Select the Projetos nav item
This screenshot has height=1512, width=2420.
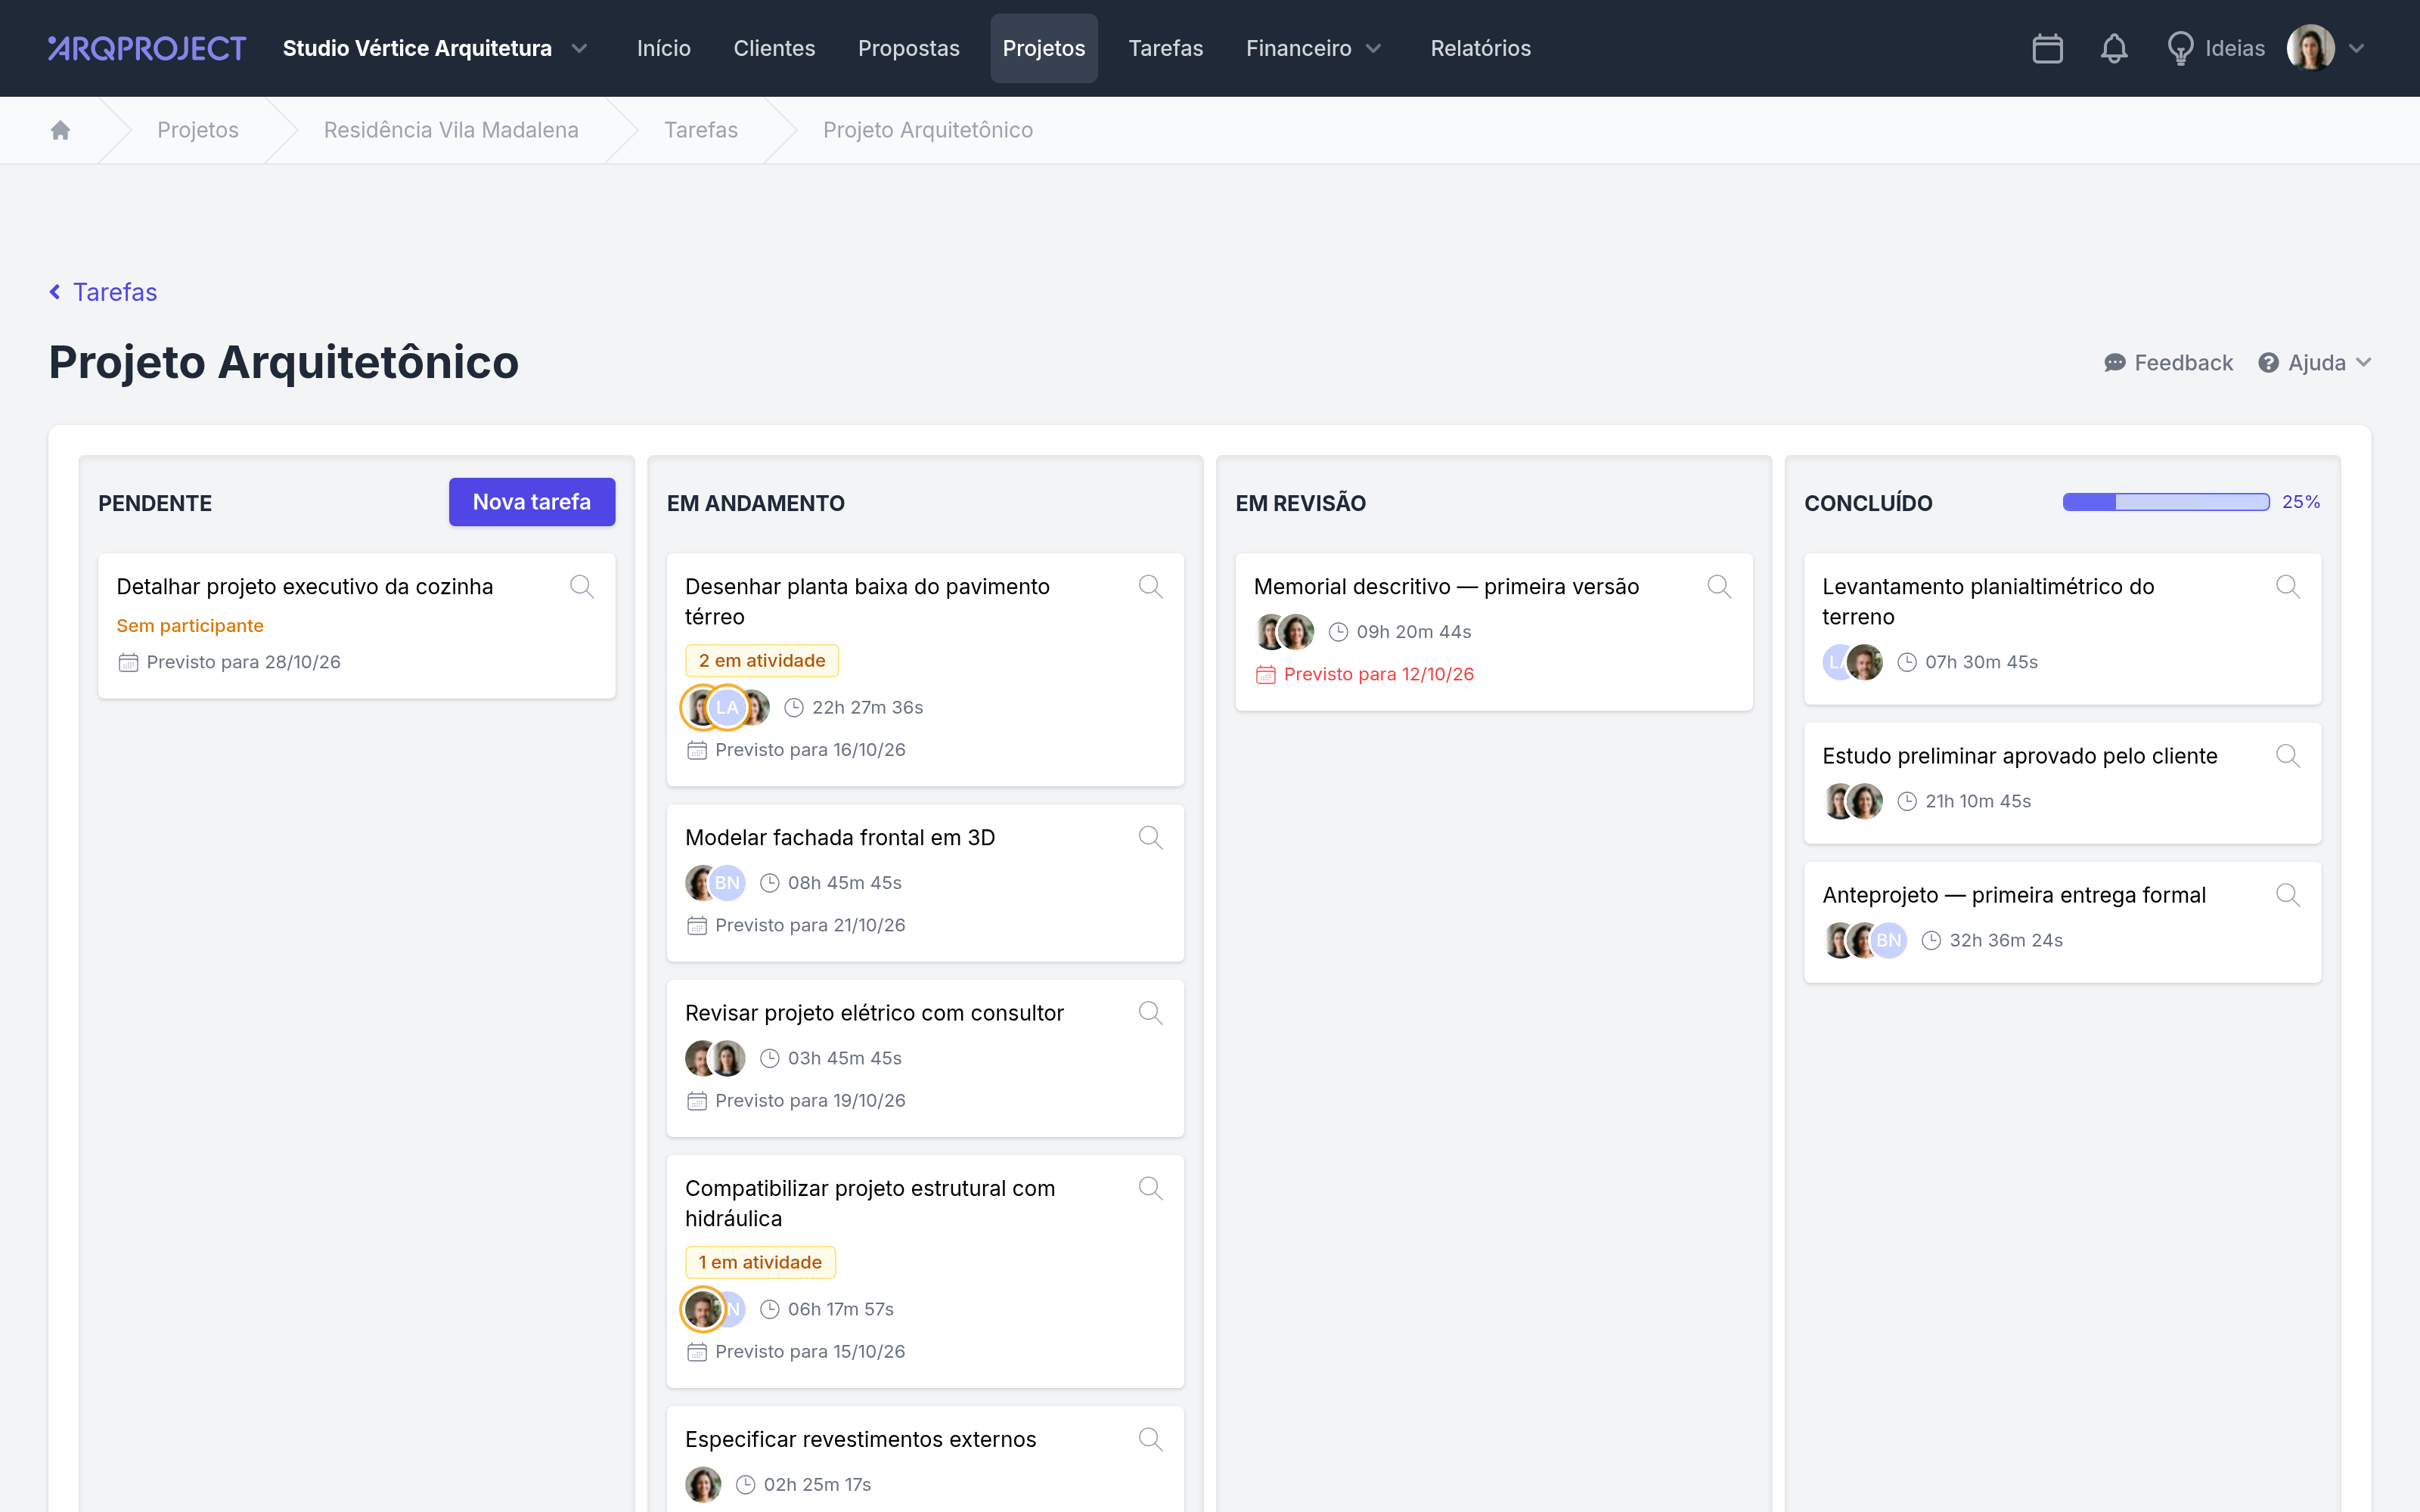tap(1044, 48)
